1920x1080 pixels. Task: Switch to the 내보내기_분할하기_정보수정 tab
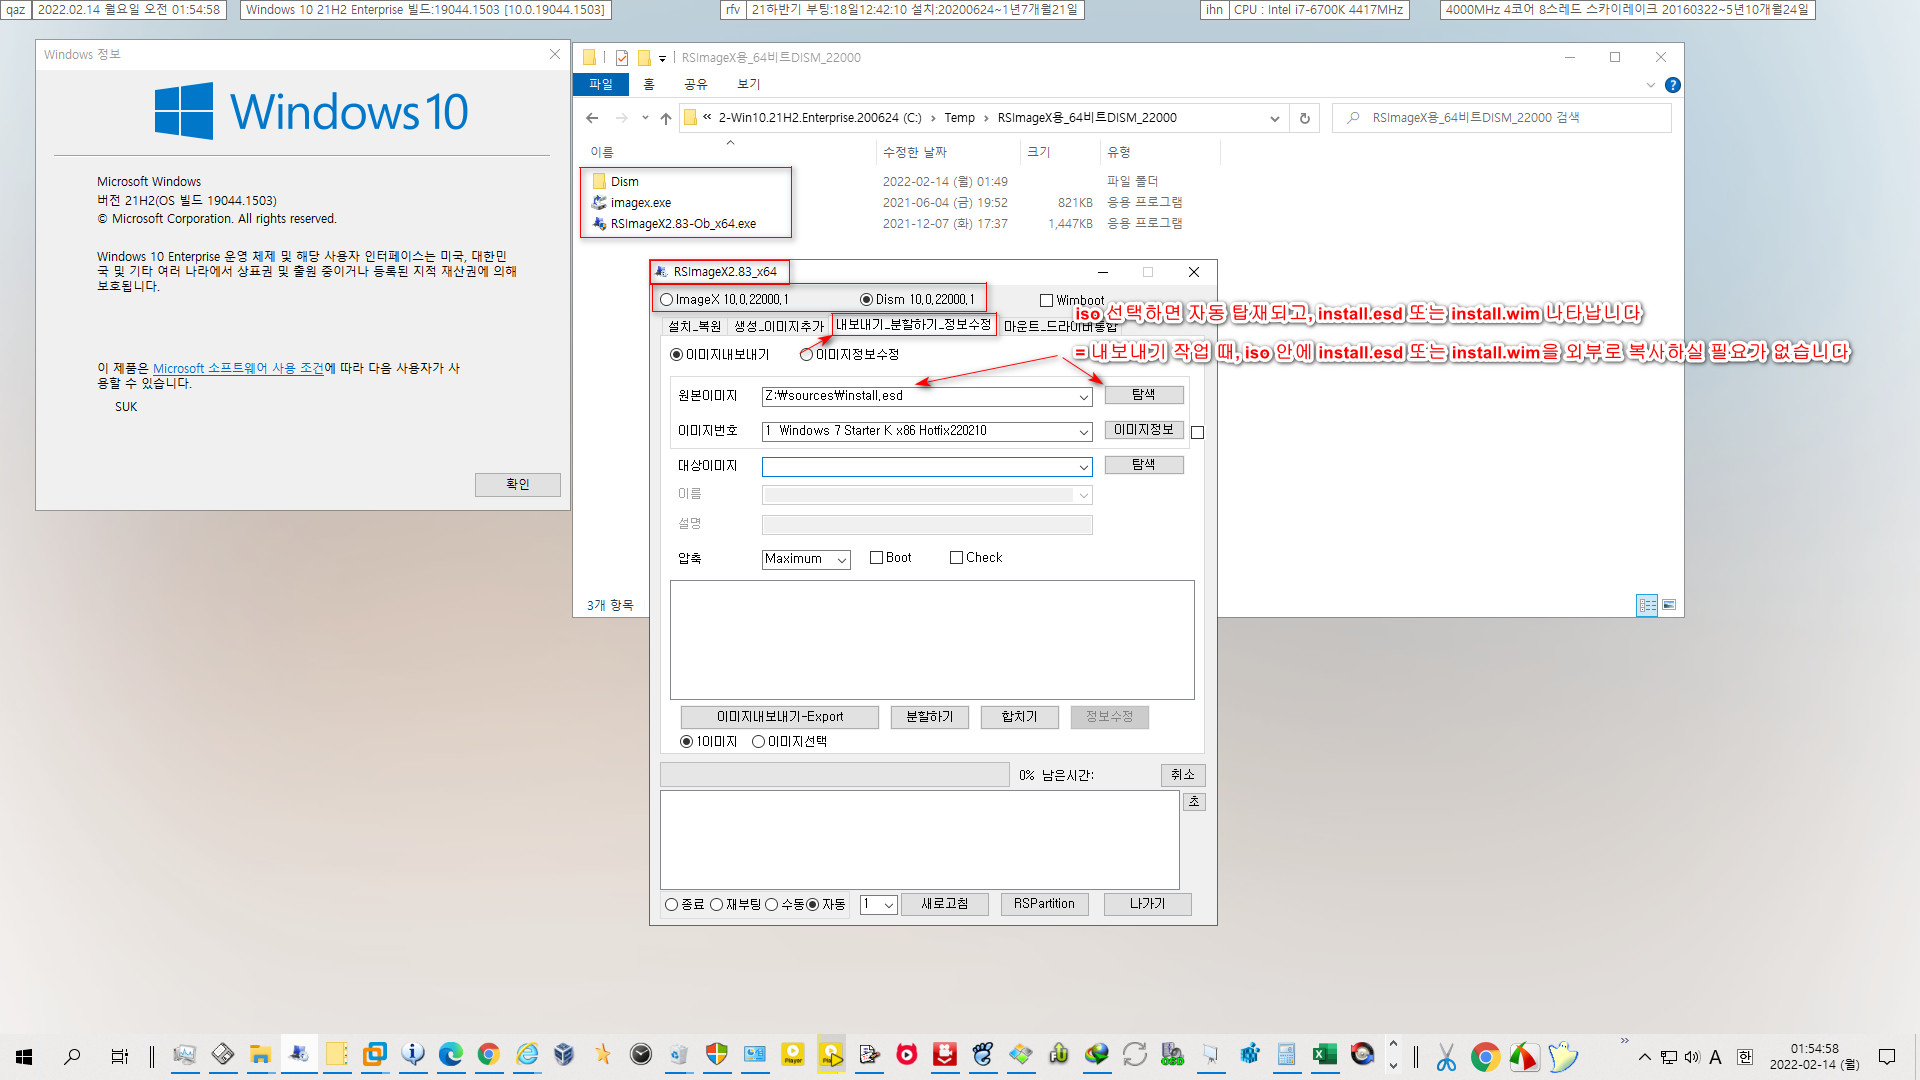click(x=913, y=324)
